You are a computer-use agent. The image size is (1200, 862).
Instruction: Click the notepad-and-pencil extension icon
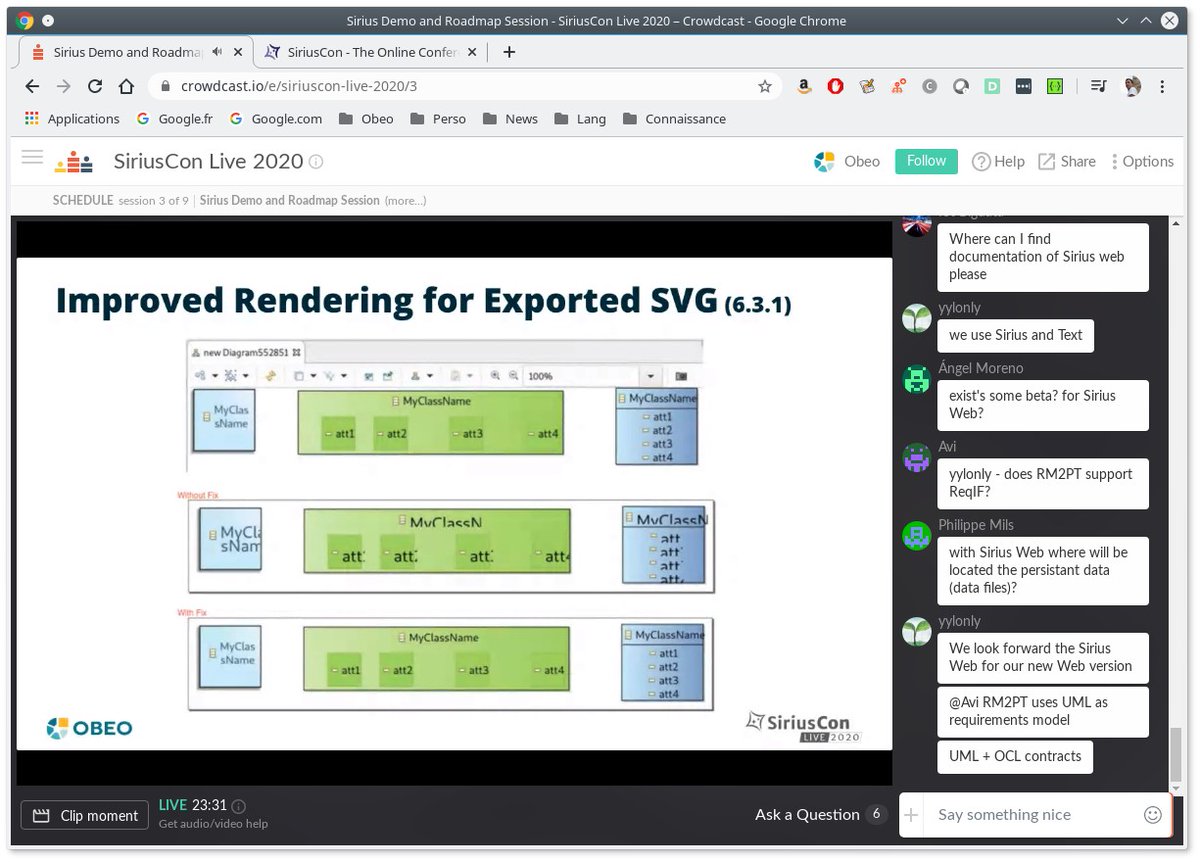[x=867, y=86]
